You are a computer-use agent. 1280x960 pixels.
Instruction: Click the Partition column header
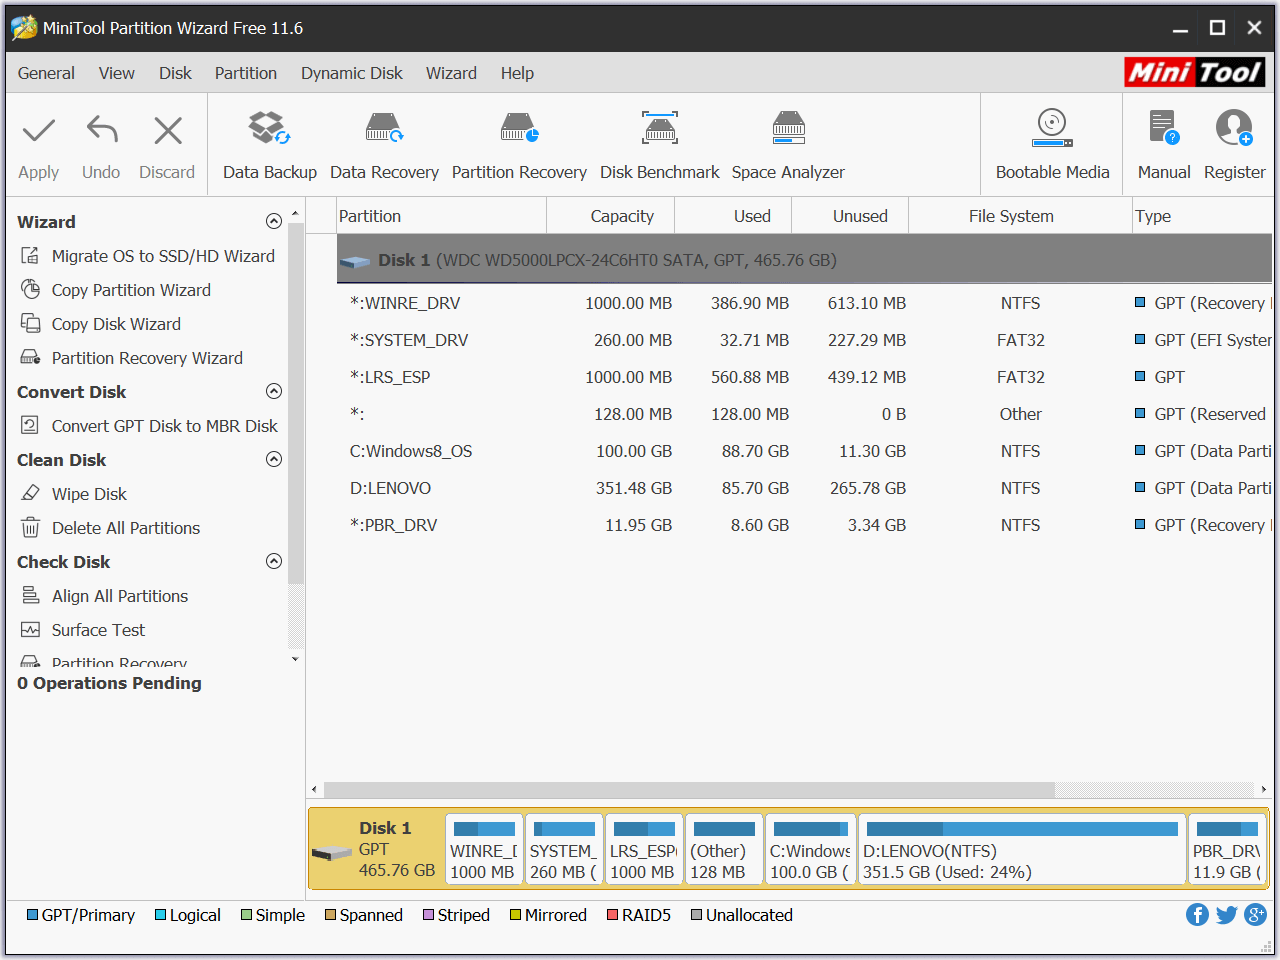tap(440, 216)
